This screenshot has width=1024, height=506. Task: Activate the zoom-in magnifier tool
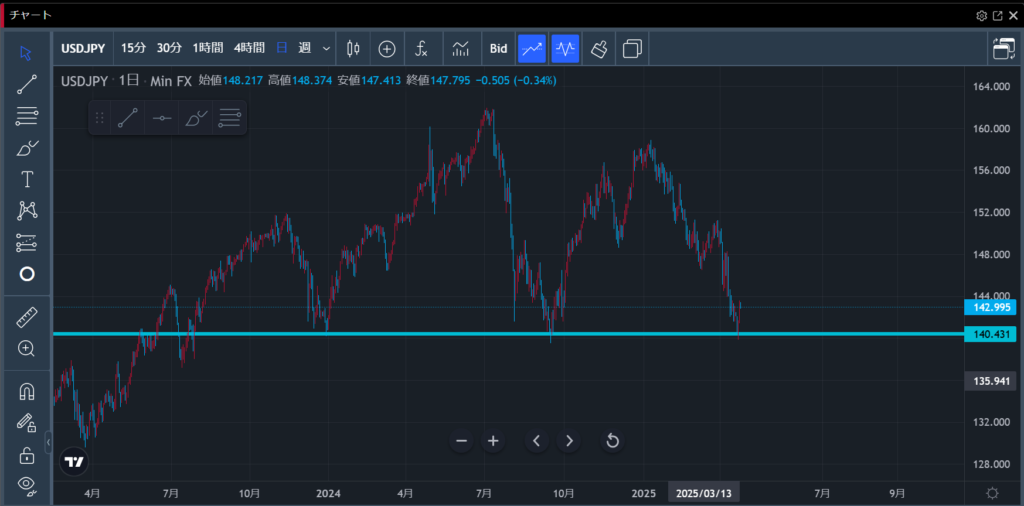point(26,349)
